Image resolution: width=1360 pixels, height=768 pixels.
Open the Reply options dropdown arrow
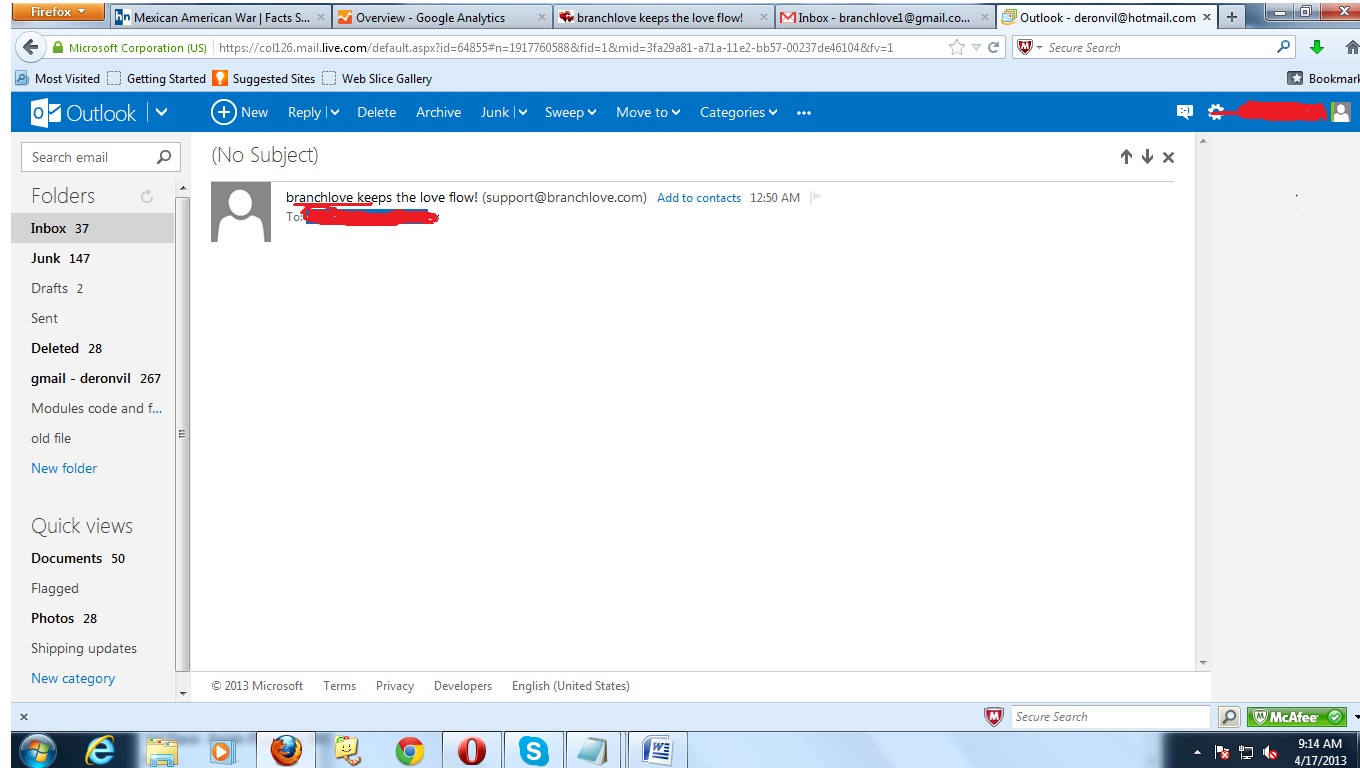[334, 113]
